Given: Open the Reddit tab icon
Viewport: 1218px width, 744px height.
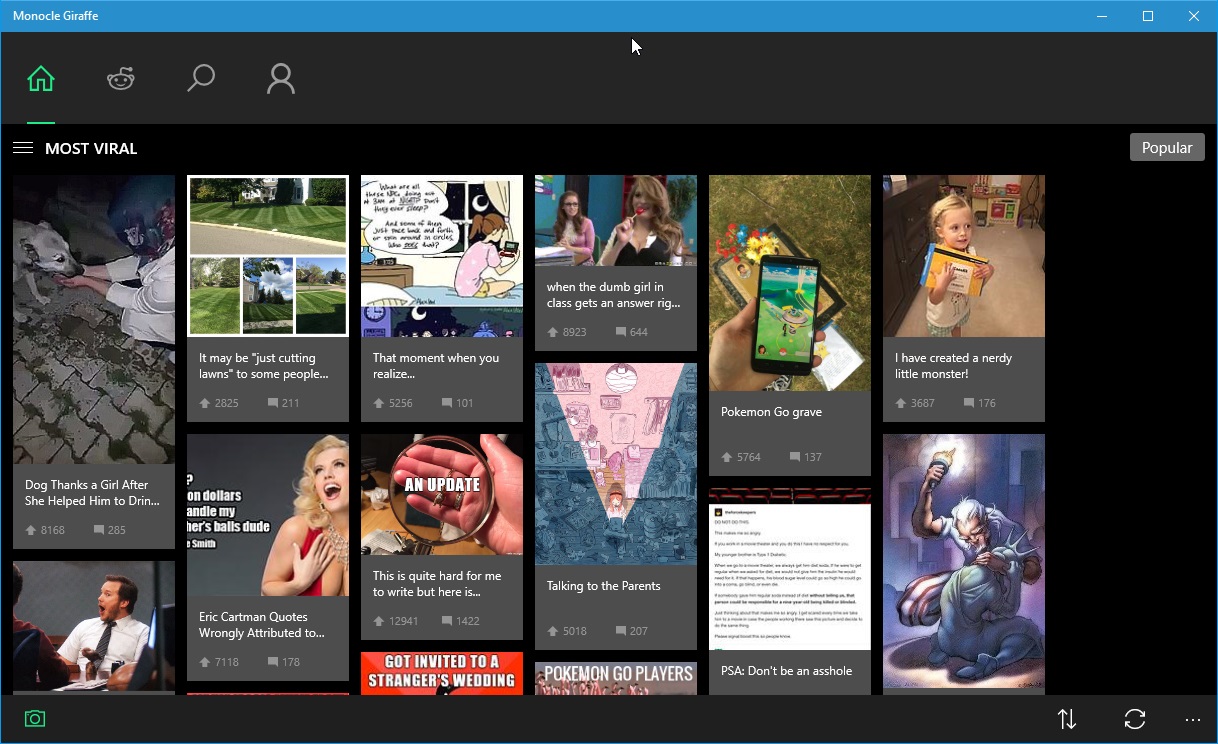Looking at the screenshot, I should pos(121,79).
